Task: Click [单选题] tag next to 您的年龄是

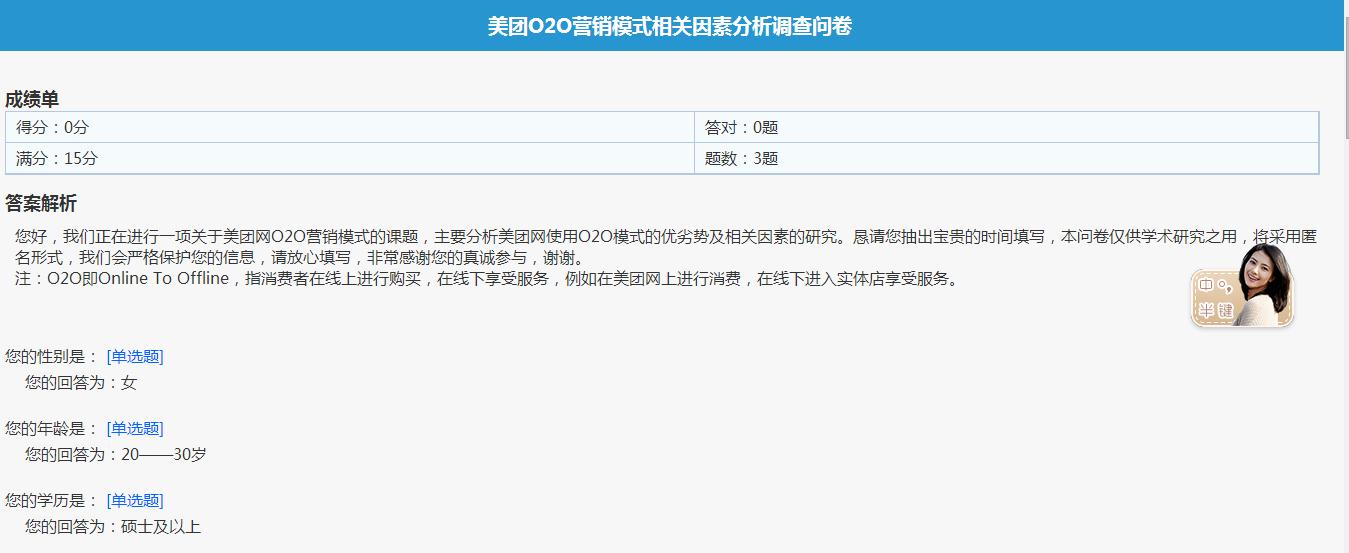Action: [135, 429]
